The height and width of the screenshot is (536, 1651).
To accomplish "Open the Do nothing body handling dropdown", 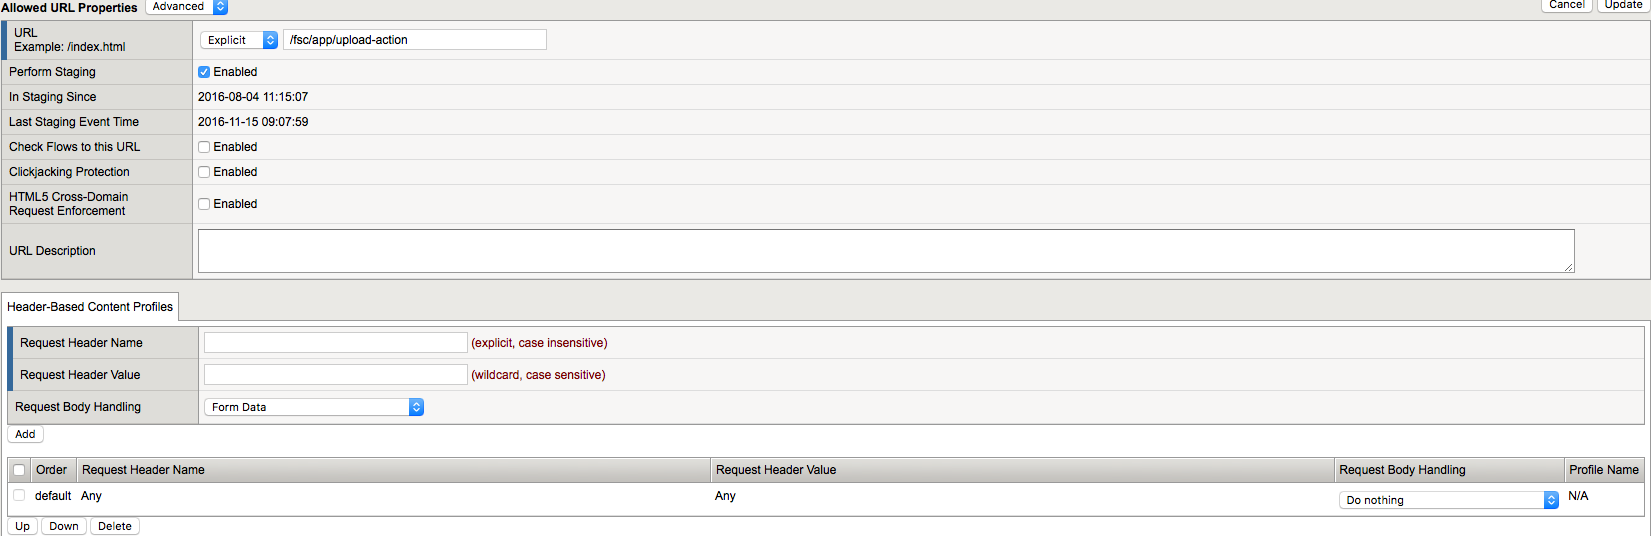I will click(x=1448, y=500).
